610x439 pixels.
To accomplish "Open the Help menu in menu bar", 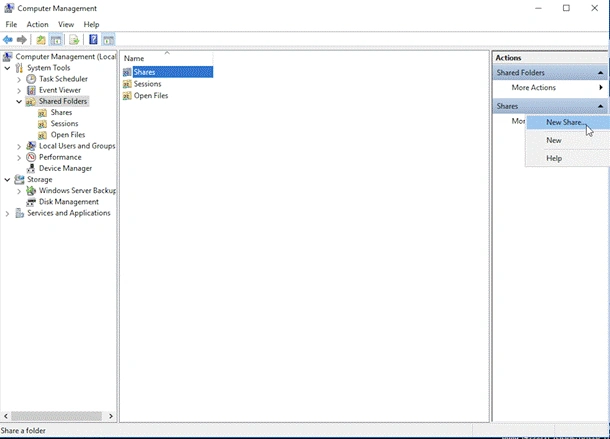I will [x=91, y=24].
